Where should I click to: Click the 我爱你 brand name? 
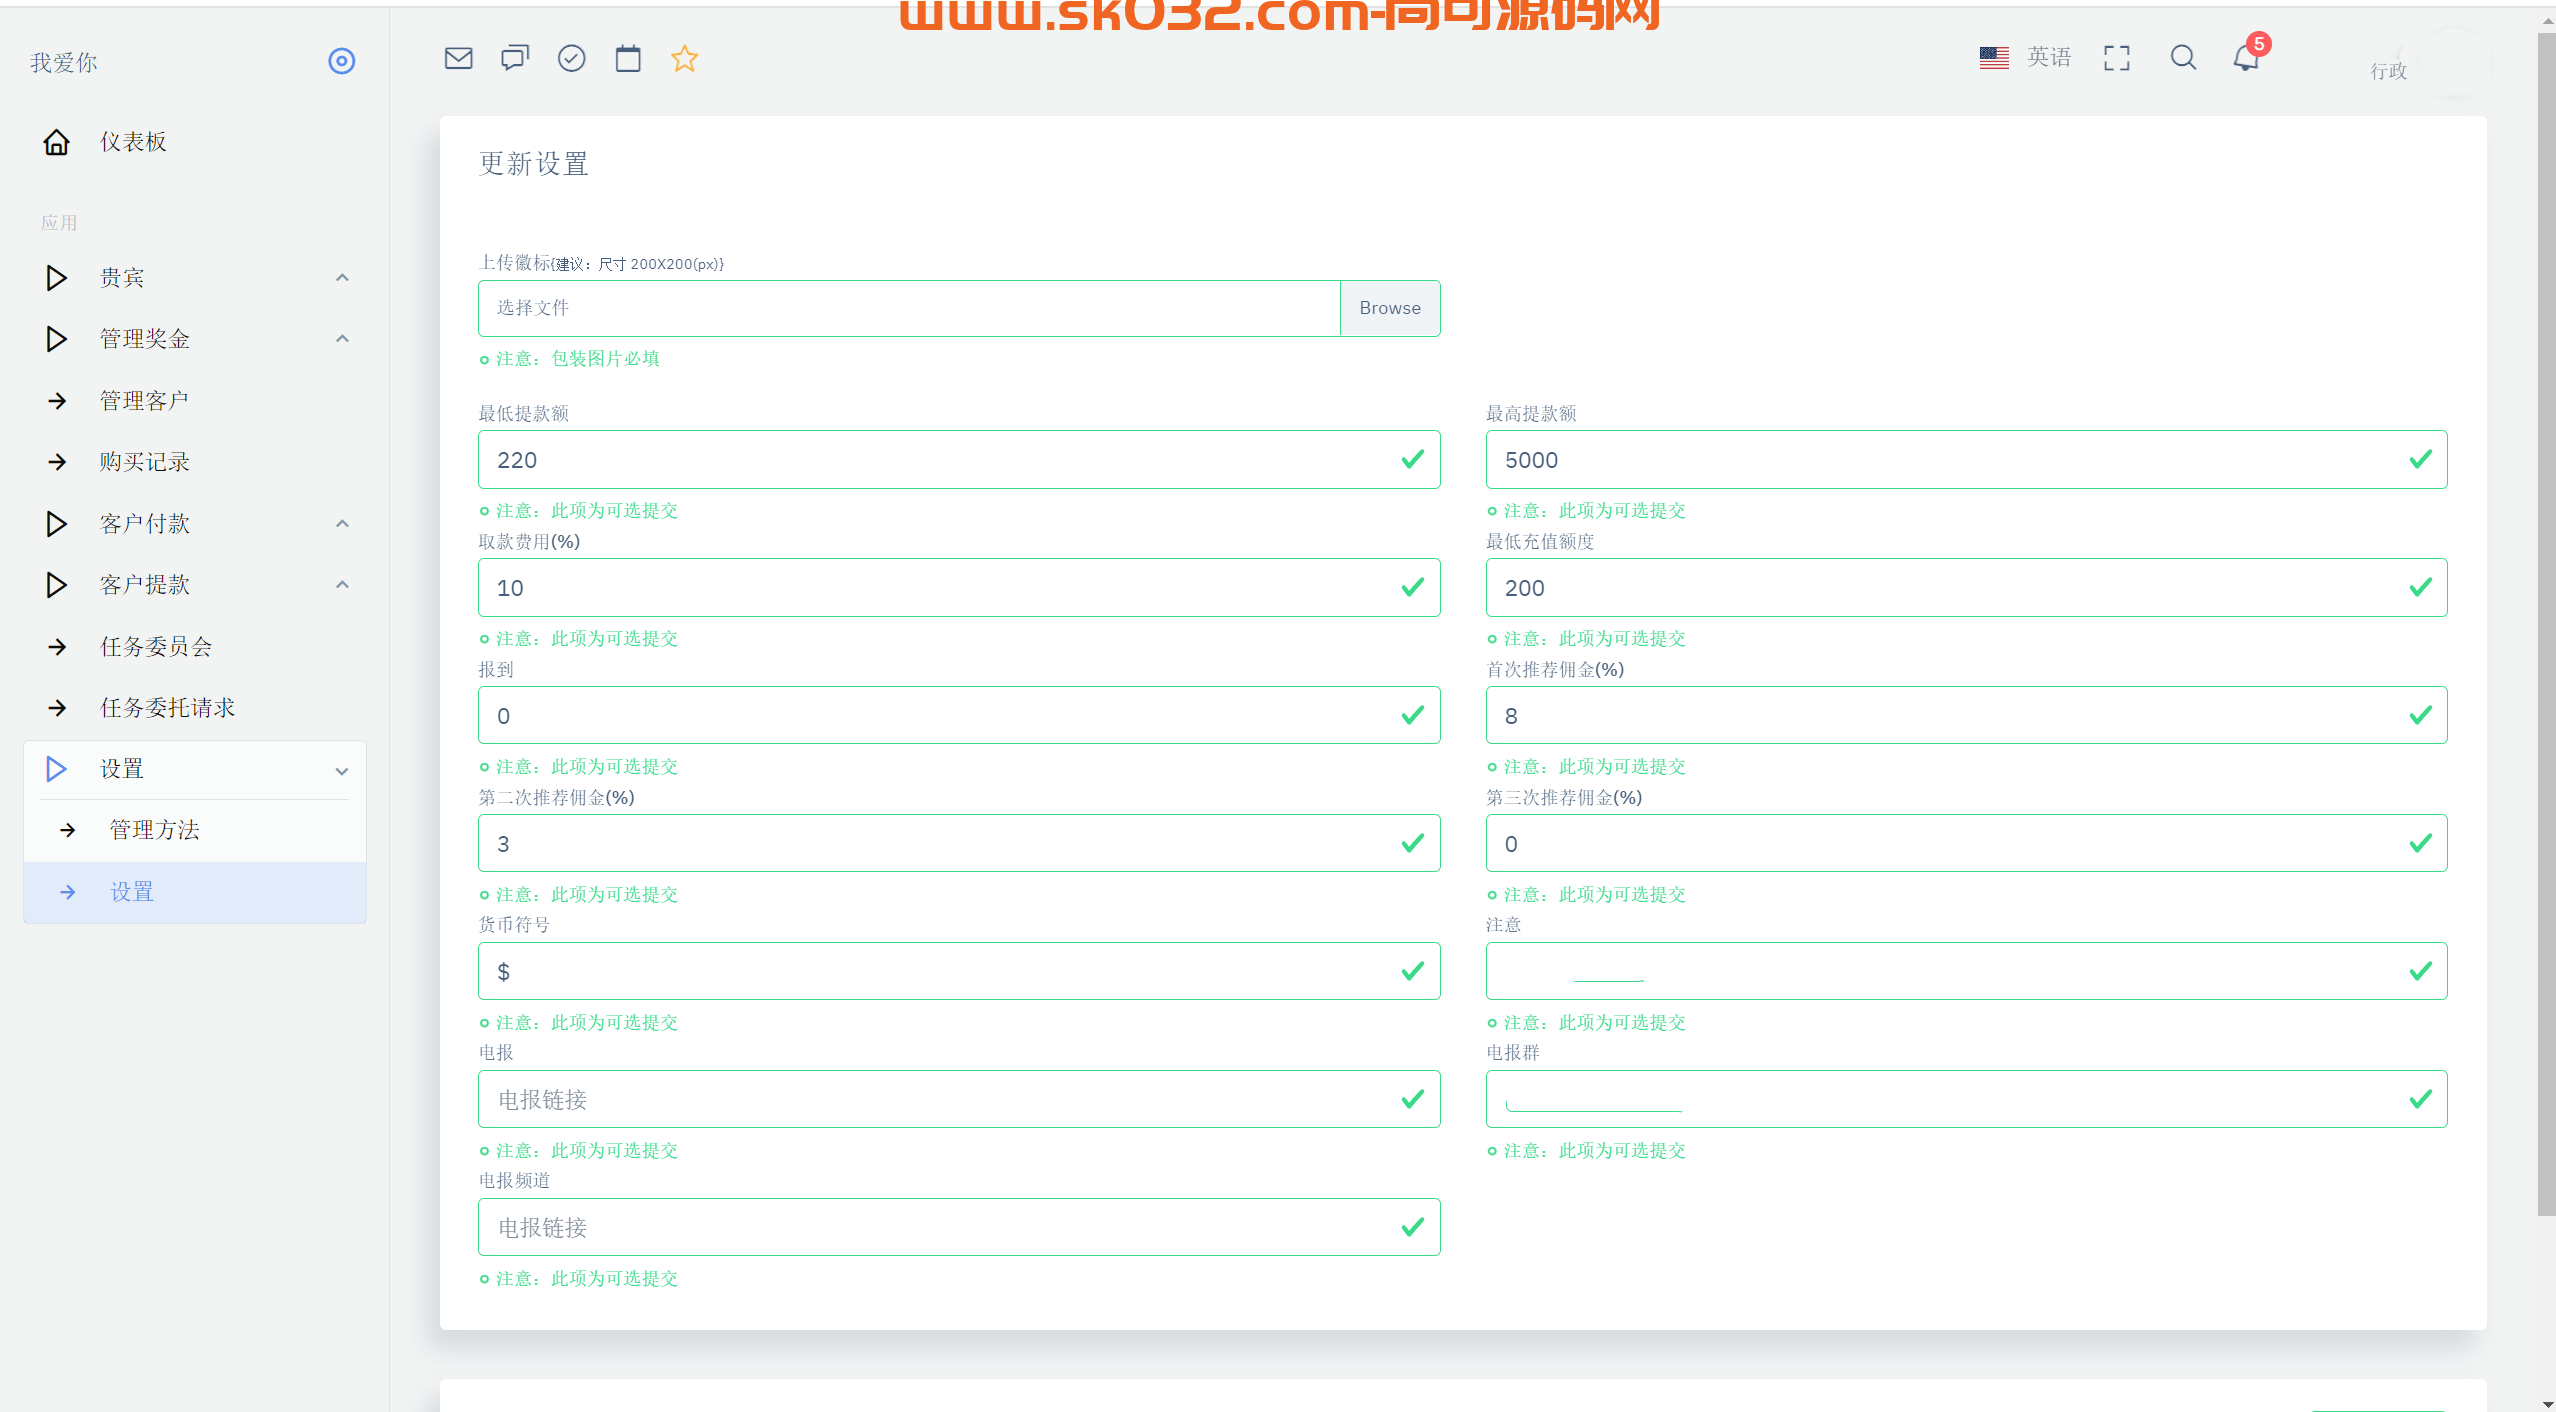64,63
